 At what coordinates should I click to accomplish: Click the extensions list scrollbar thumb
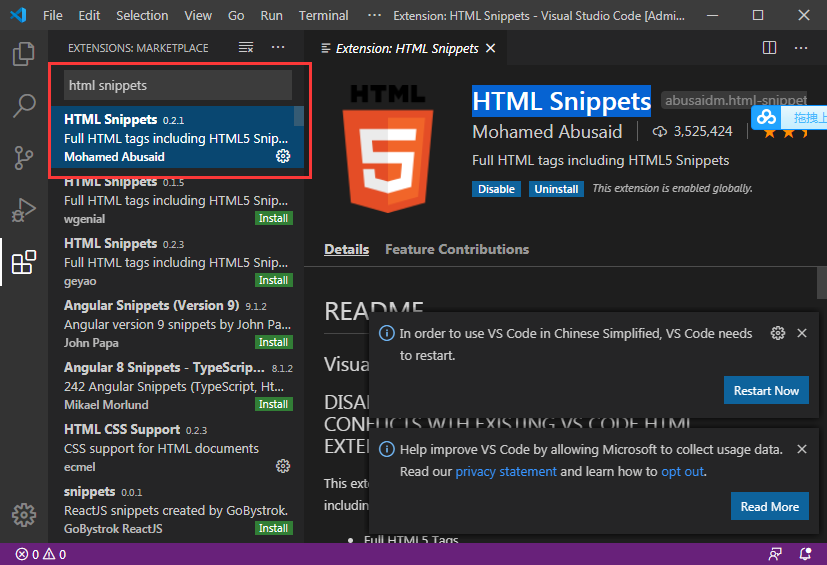tap(299, 116)
